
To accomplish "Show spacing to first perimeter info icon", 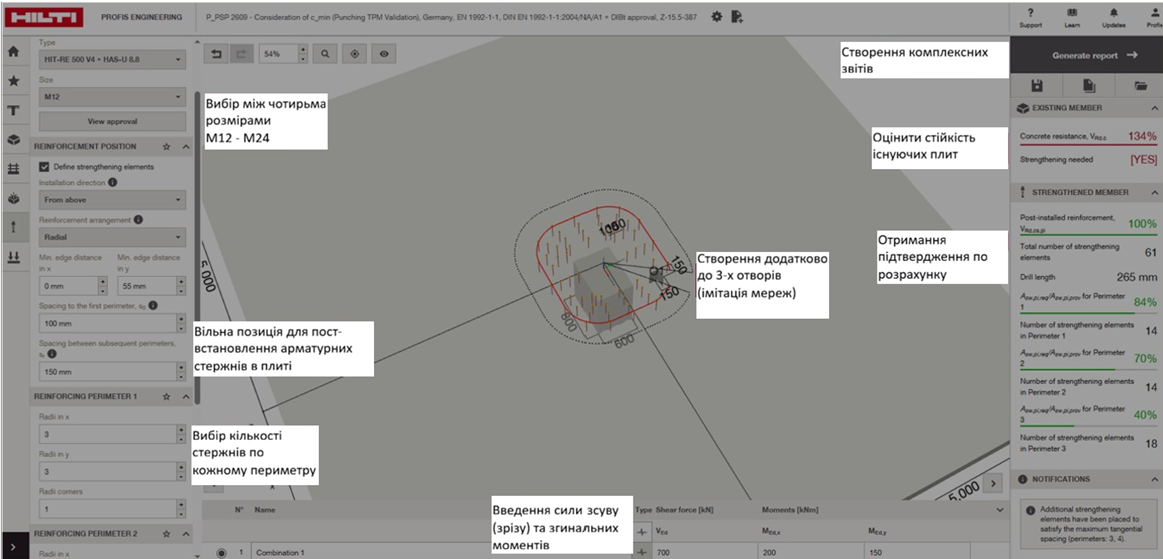I will pos(153,305).
